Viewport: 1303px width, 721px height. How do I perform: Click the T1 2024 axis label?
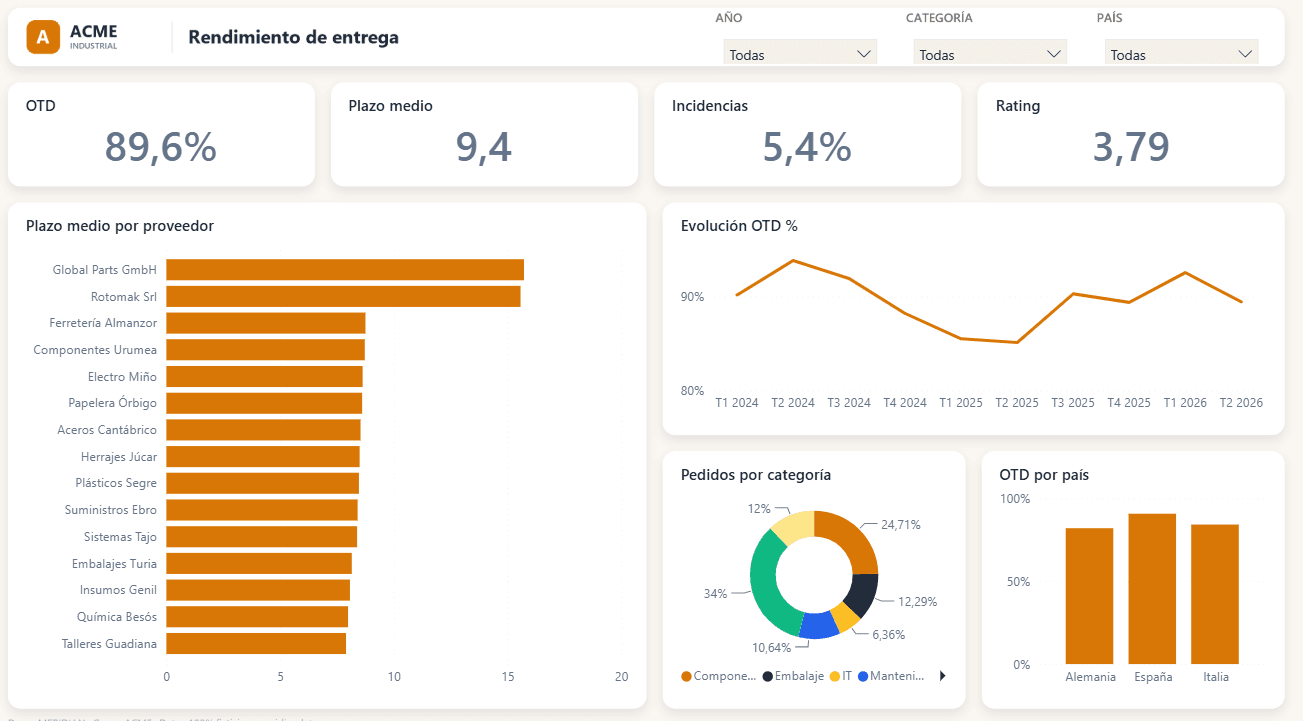[x=737, y=403]
